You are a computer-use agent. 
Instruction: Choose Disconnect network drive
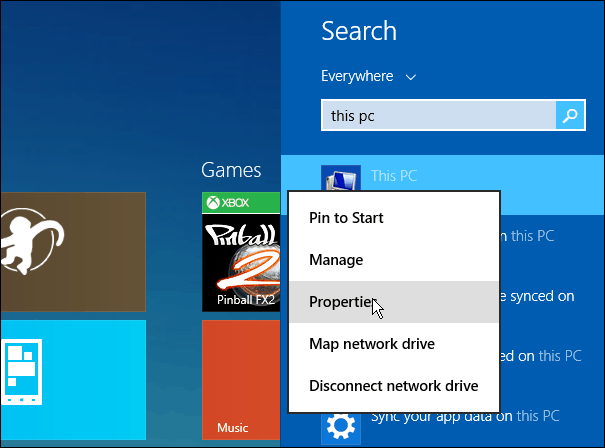pyautogui.click(x=394, y=386)
